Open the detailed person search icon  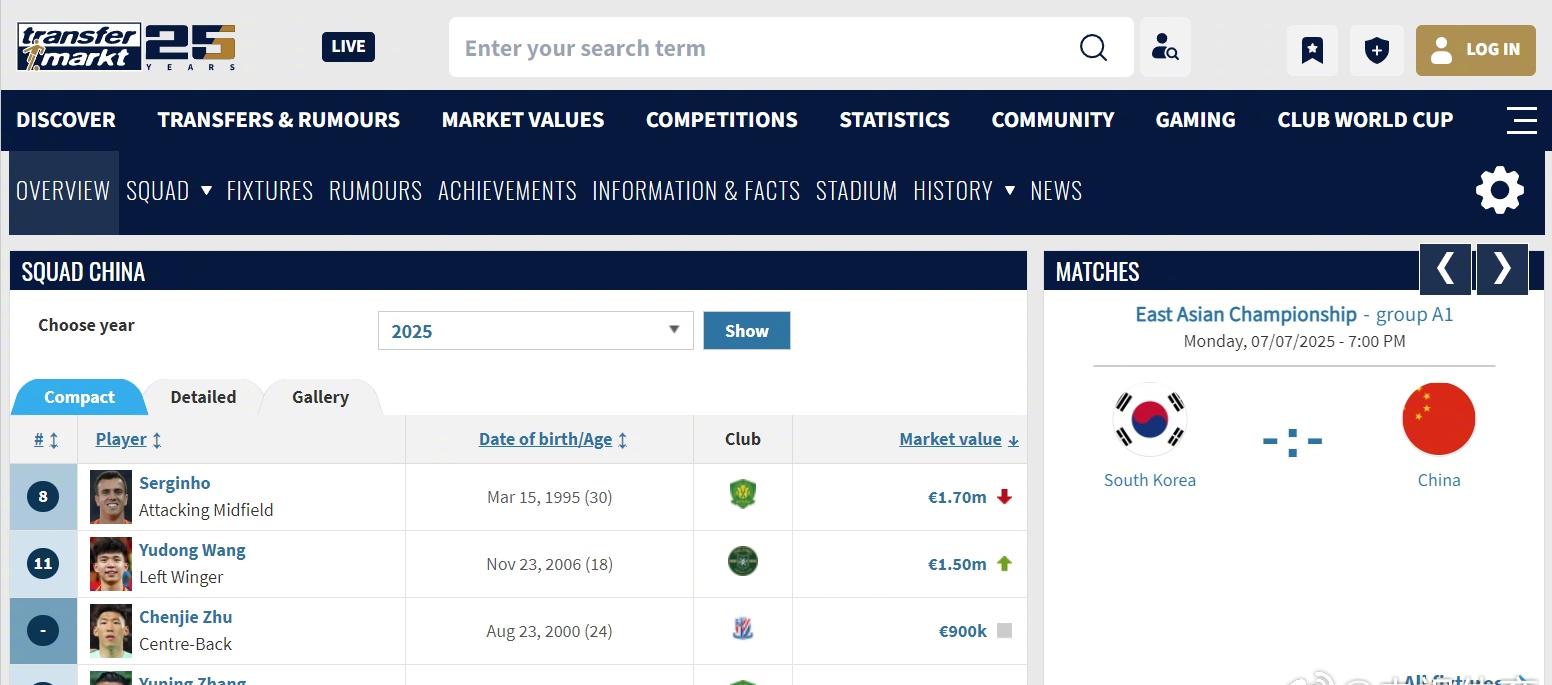point(1165,47)
